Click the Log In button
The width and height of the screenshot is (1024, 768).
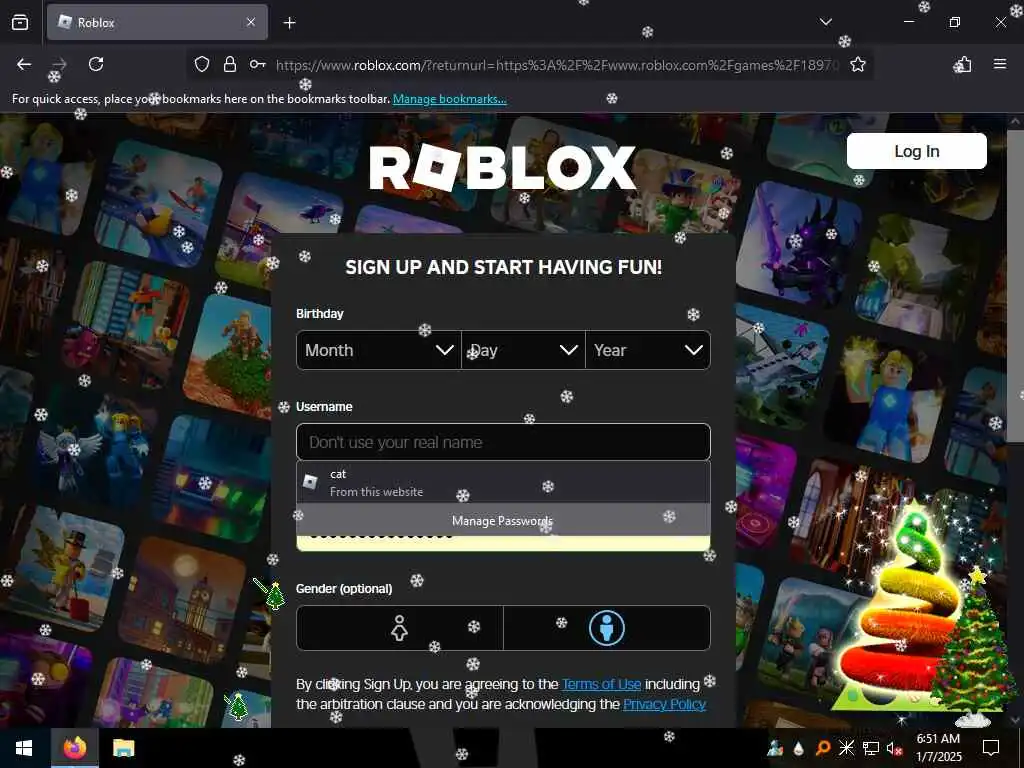coord(916,152)
